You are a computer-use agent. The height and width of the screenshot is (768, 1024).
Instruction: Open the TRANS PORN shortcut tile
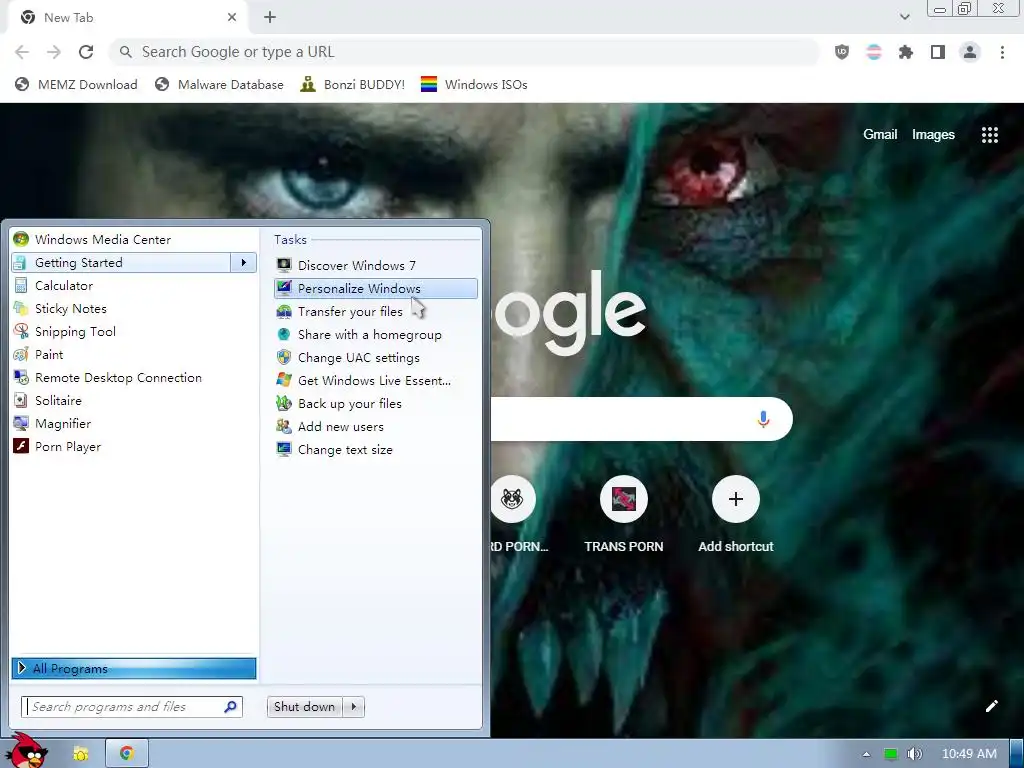click(624, 515)
